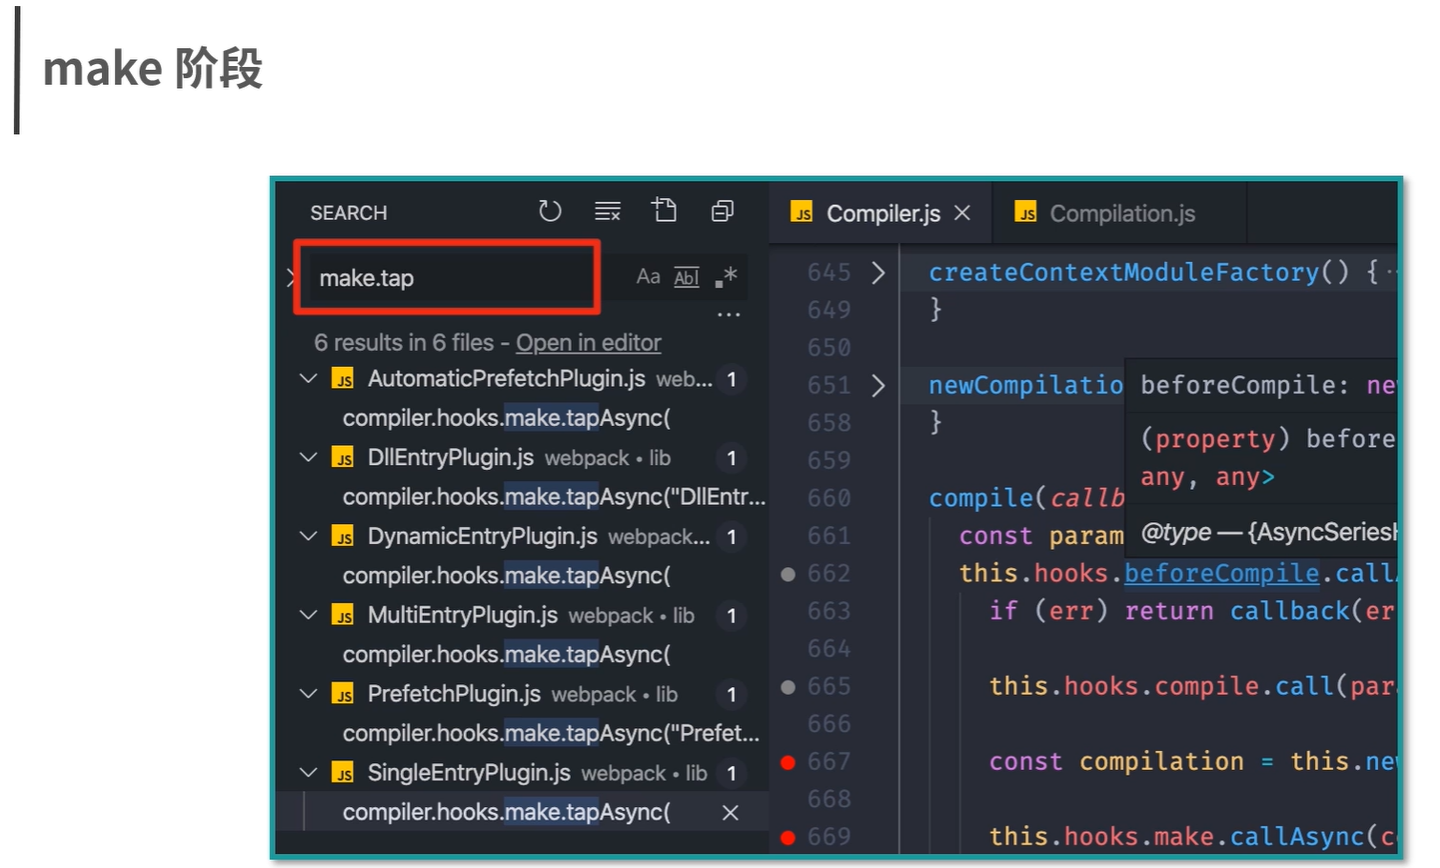
Task: Click 'const compilation' on line 667
Action: coord(1116,762)
